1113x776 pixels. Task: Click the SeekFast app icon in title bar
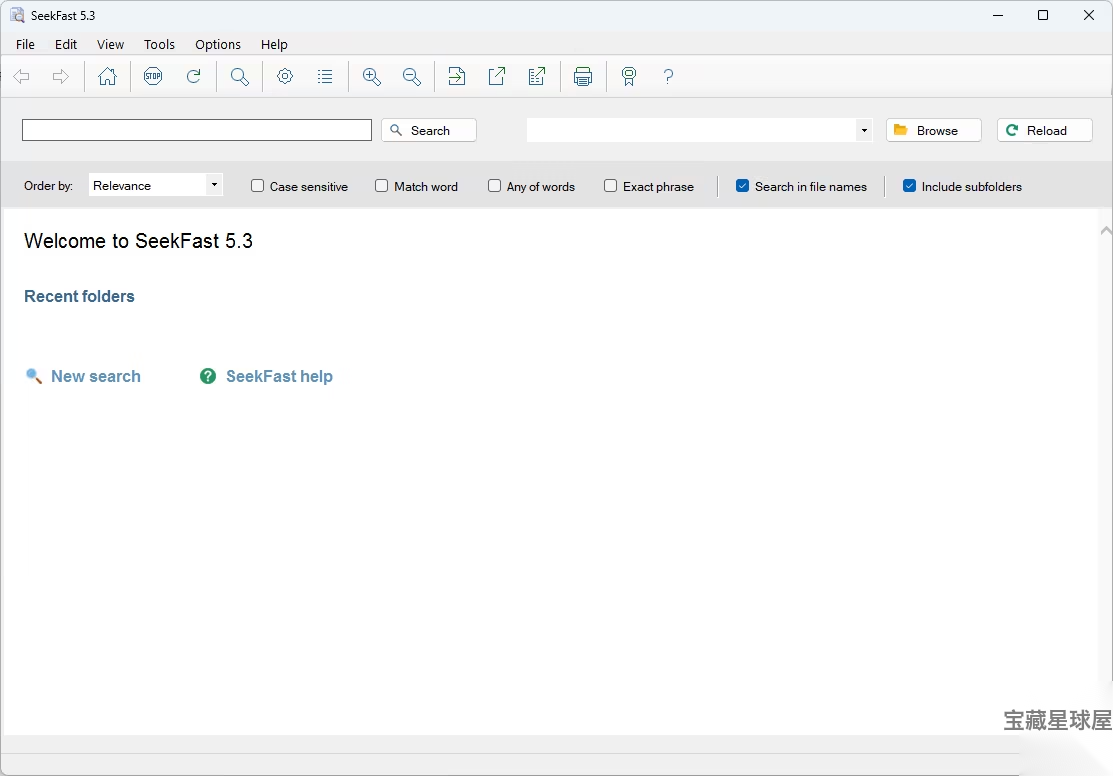(x=17, y=15)
